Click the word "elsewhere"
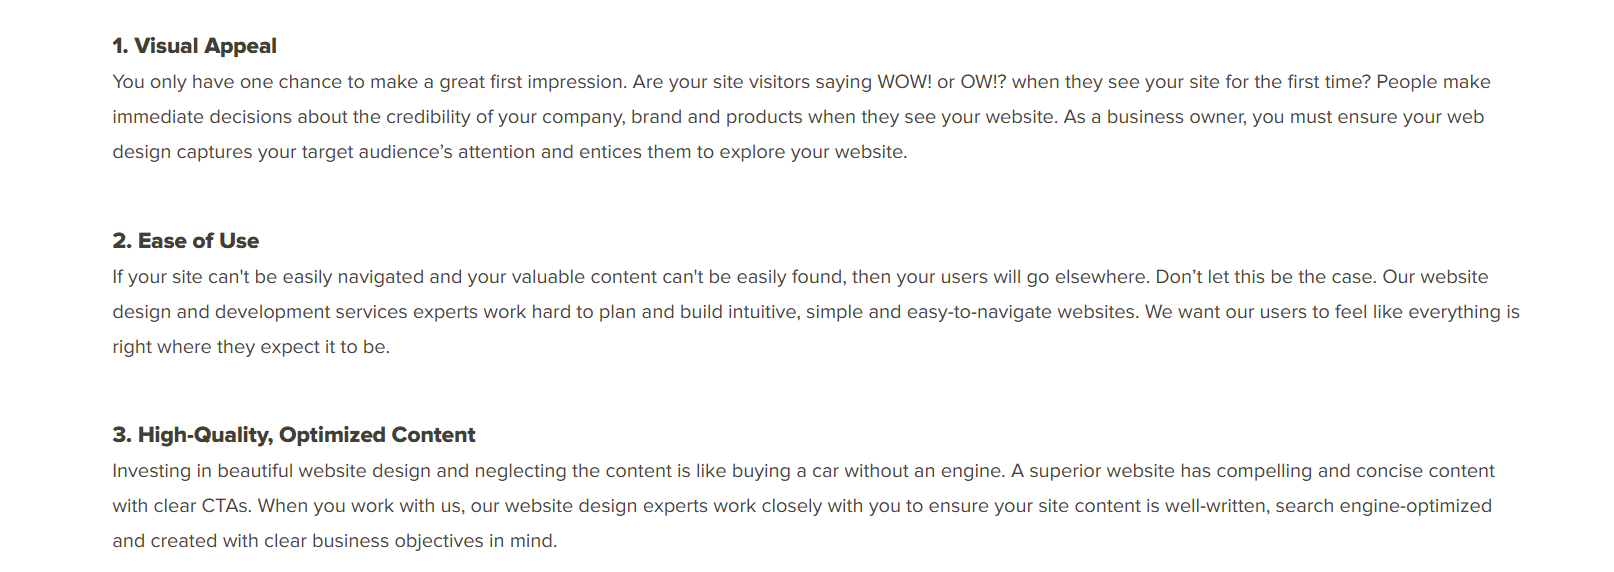Viewport: 1614px width, 572px height. [x=1097, y=277]
